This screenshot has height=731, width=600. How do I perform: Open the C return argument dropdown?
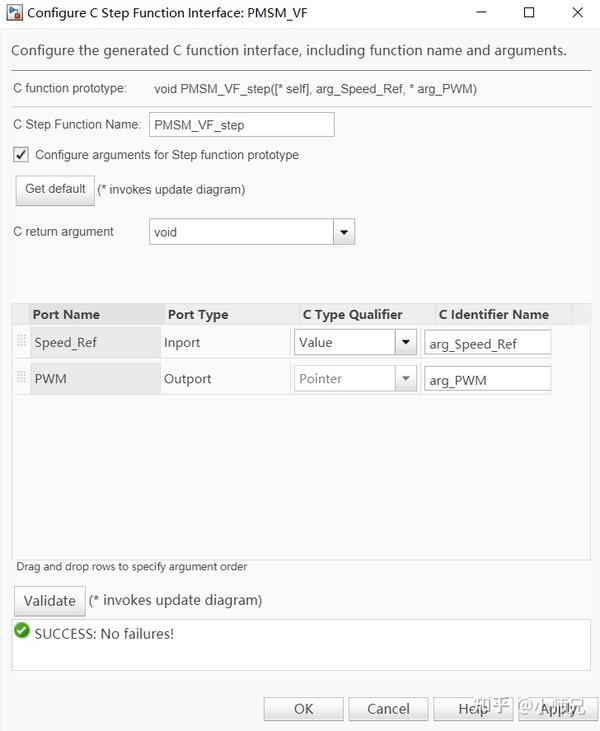point(344,232)
